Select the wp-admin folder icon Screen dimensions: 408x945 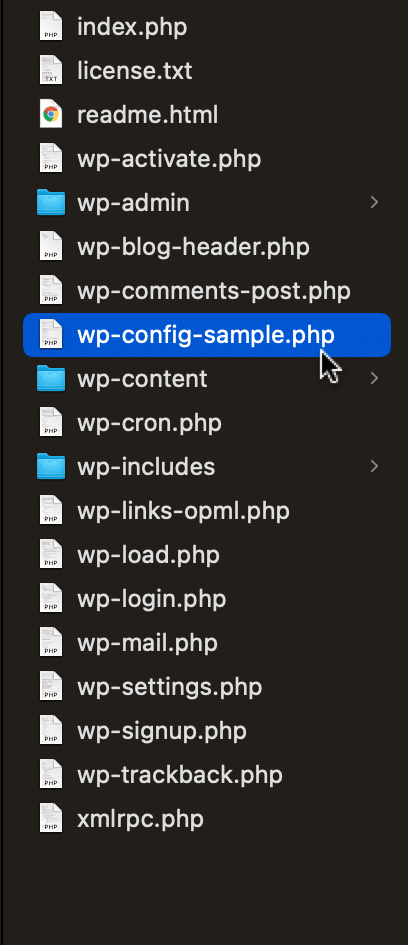point(51,202)
